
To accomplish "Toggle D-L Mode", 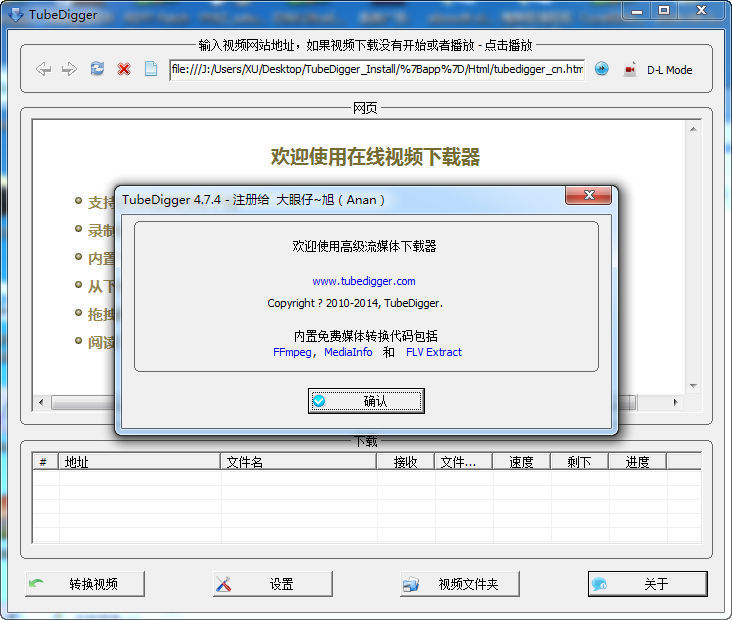I will [669, 70].
